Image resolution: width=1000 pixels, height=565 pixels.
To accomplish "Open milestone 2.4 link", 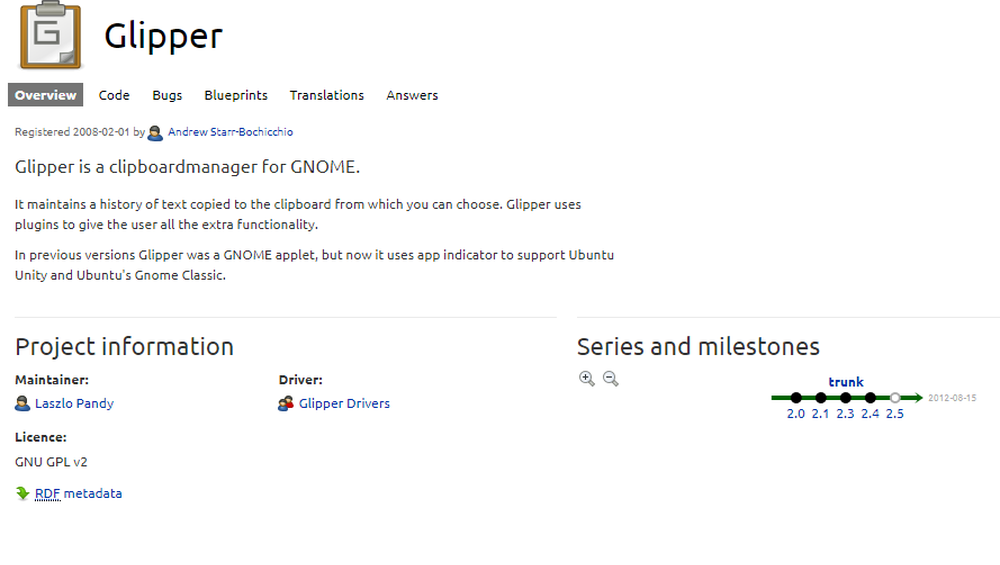I will click(870, 414).
